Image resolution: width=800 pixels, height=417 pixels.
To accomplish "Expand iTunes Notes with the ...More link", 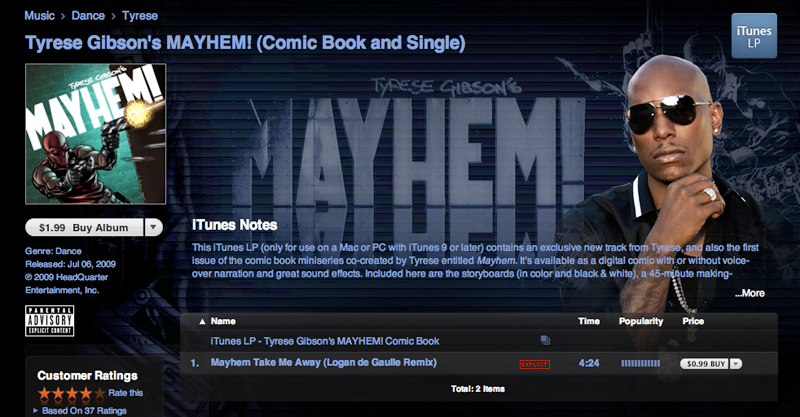I will [x=749, y=293].
